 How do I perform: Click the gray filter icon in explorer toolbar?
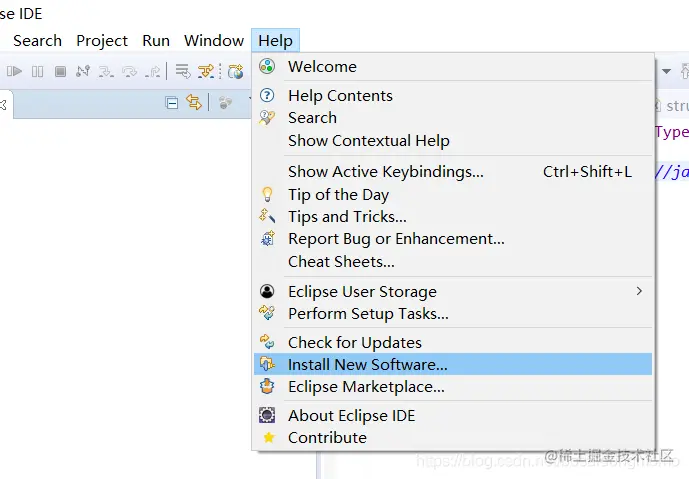point(225,103)
